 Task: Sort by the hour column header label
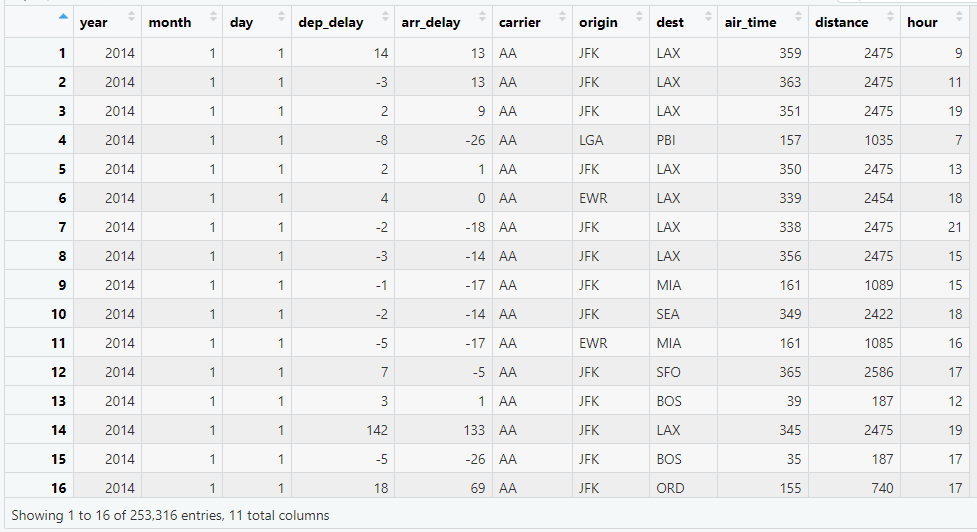[x=922, y=22]
